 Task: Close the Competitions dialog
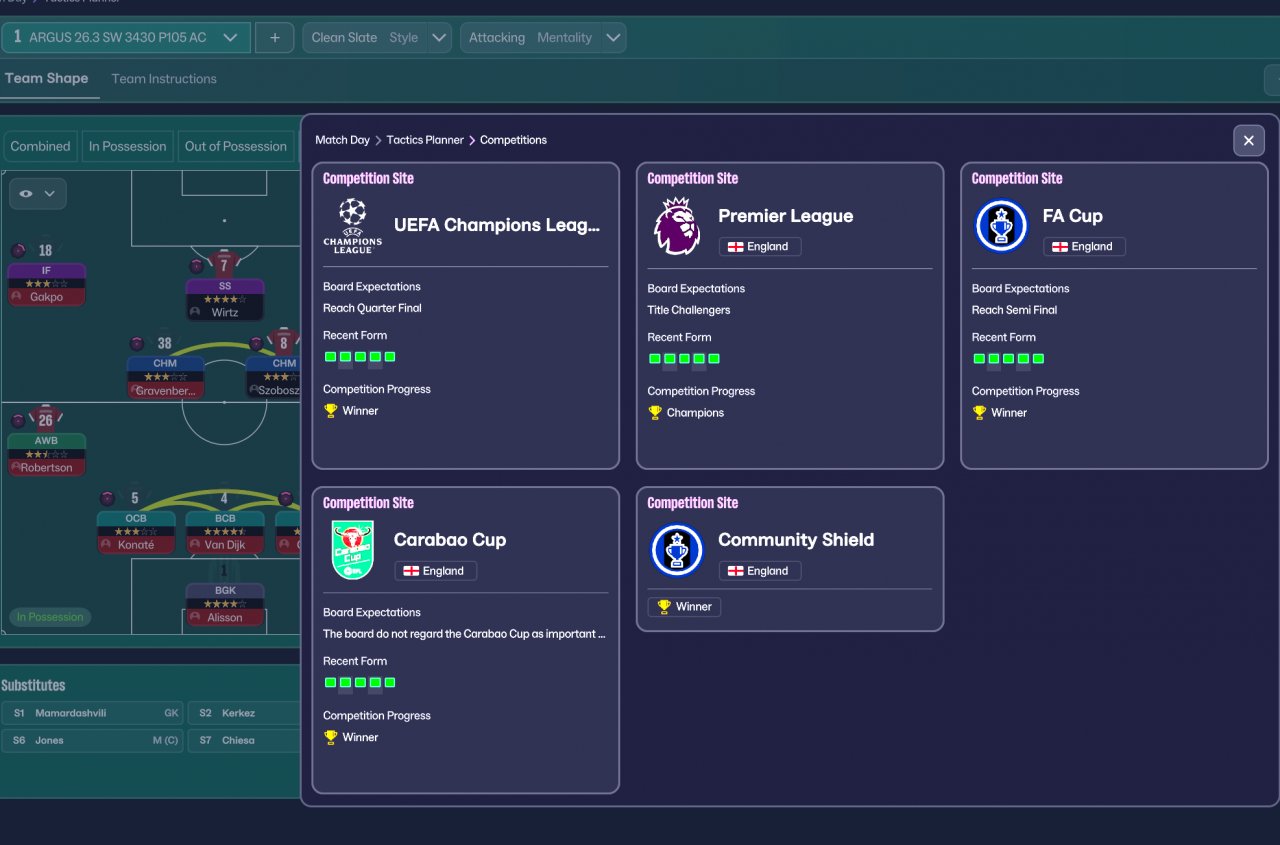(1248, 141)
